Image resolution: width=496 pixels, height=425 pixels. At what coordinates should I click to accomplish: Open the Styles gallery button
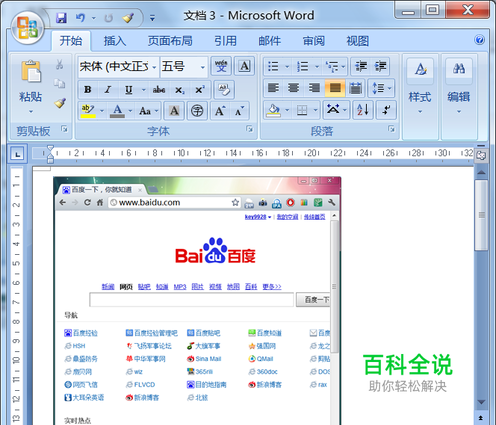pos(420,86)
